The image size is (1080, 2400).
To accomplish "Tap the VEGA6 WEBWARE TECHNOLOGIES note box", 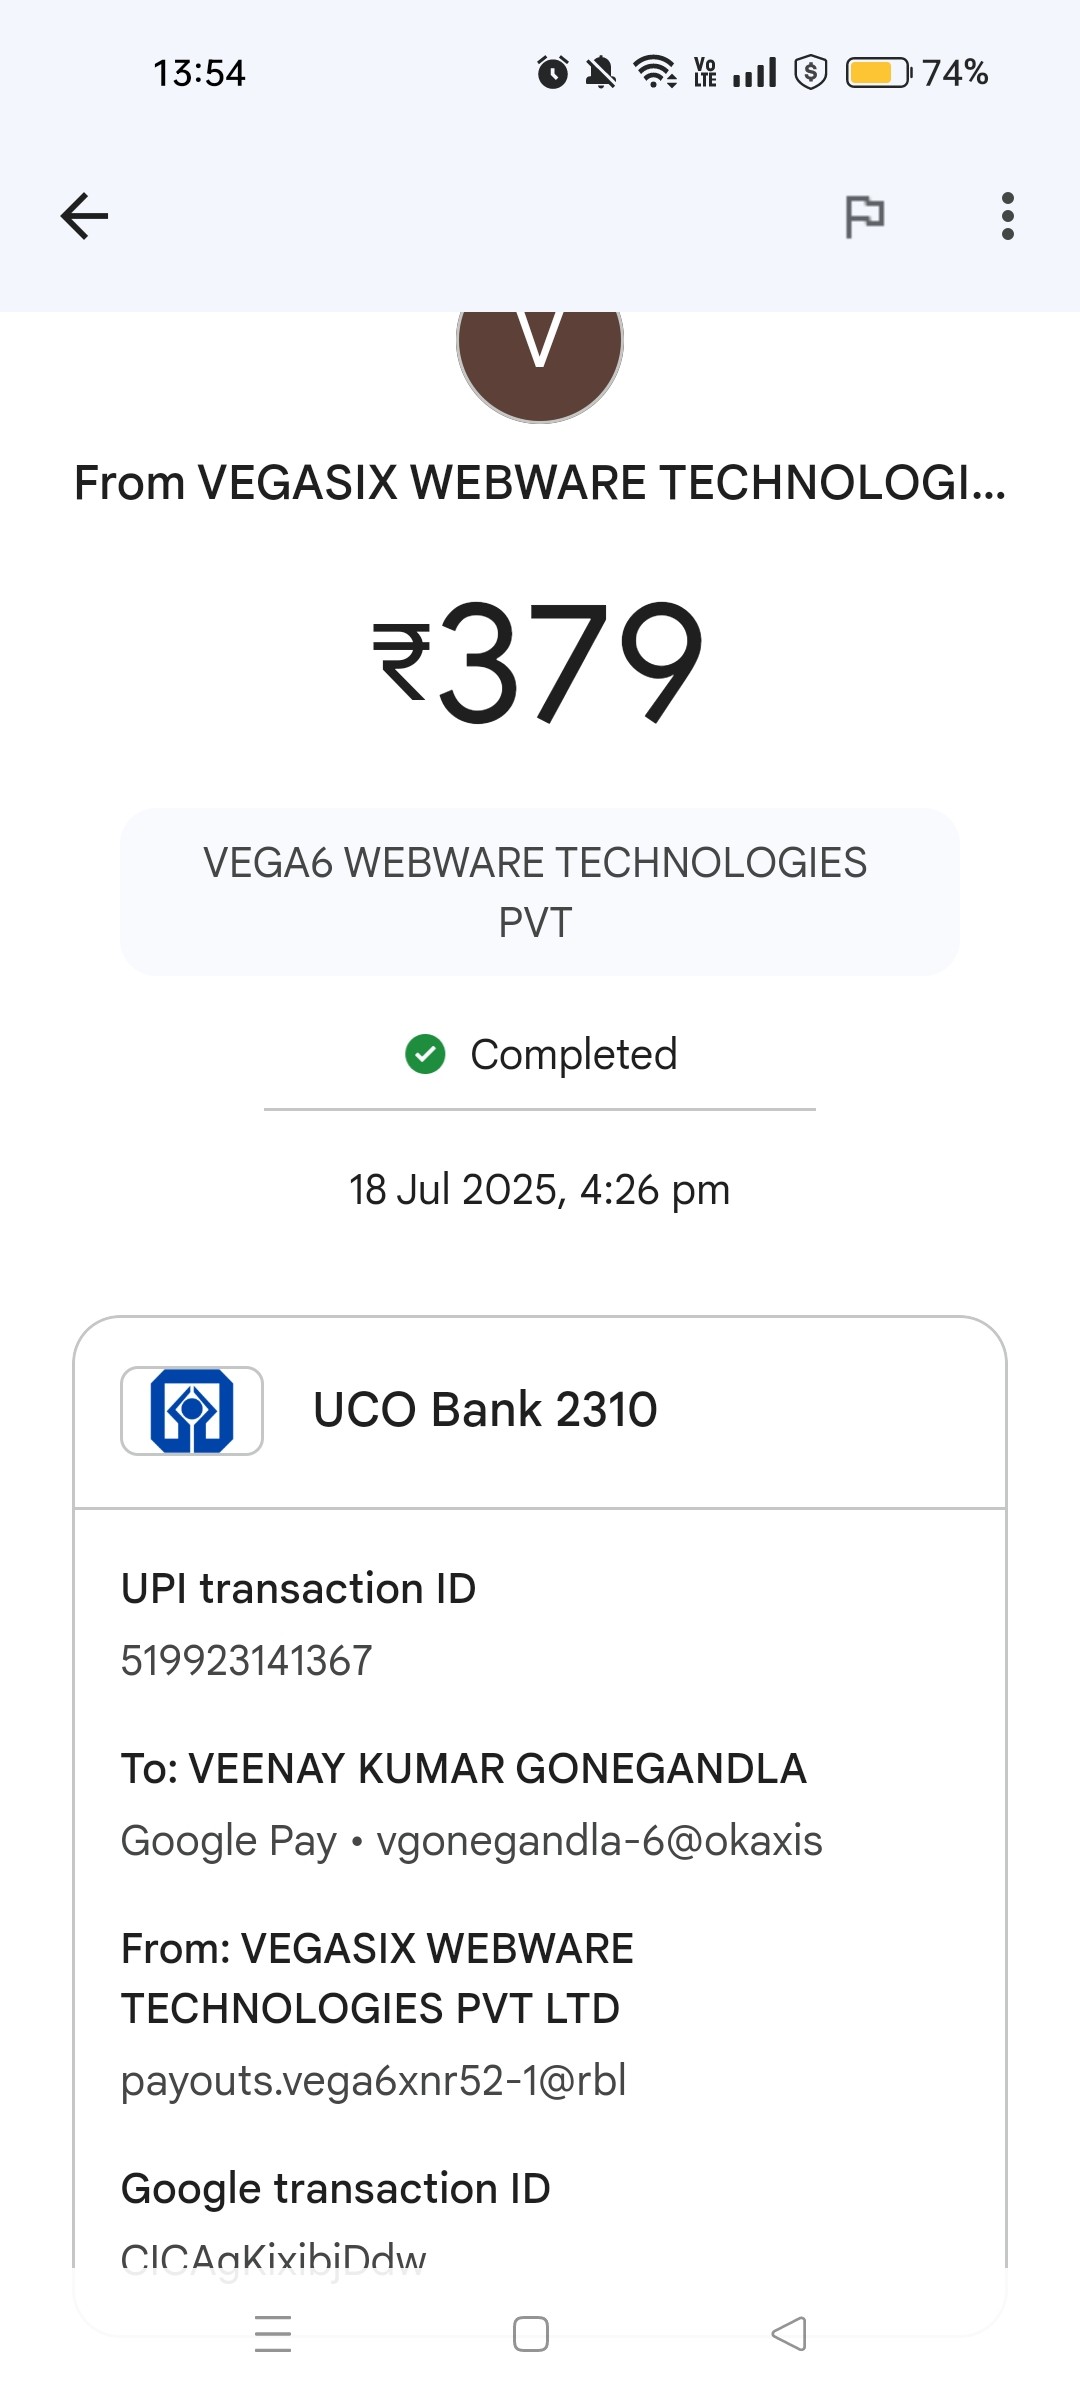I will click(540, 892).
